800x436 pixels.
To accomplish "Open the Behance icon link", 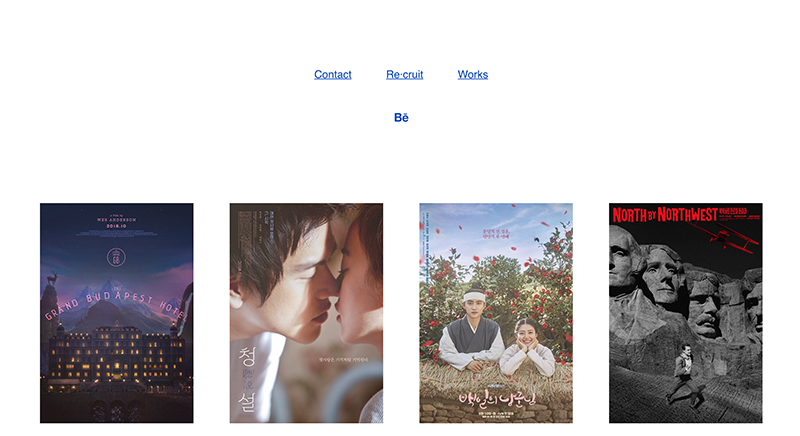I will pos(401,117).
